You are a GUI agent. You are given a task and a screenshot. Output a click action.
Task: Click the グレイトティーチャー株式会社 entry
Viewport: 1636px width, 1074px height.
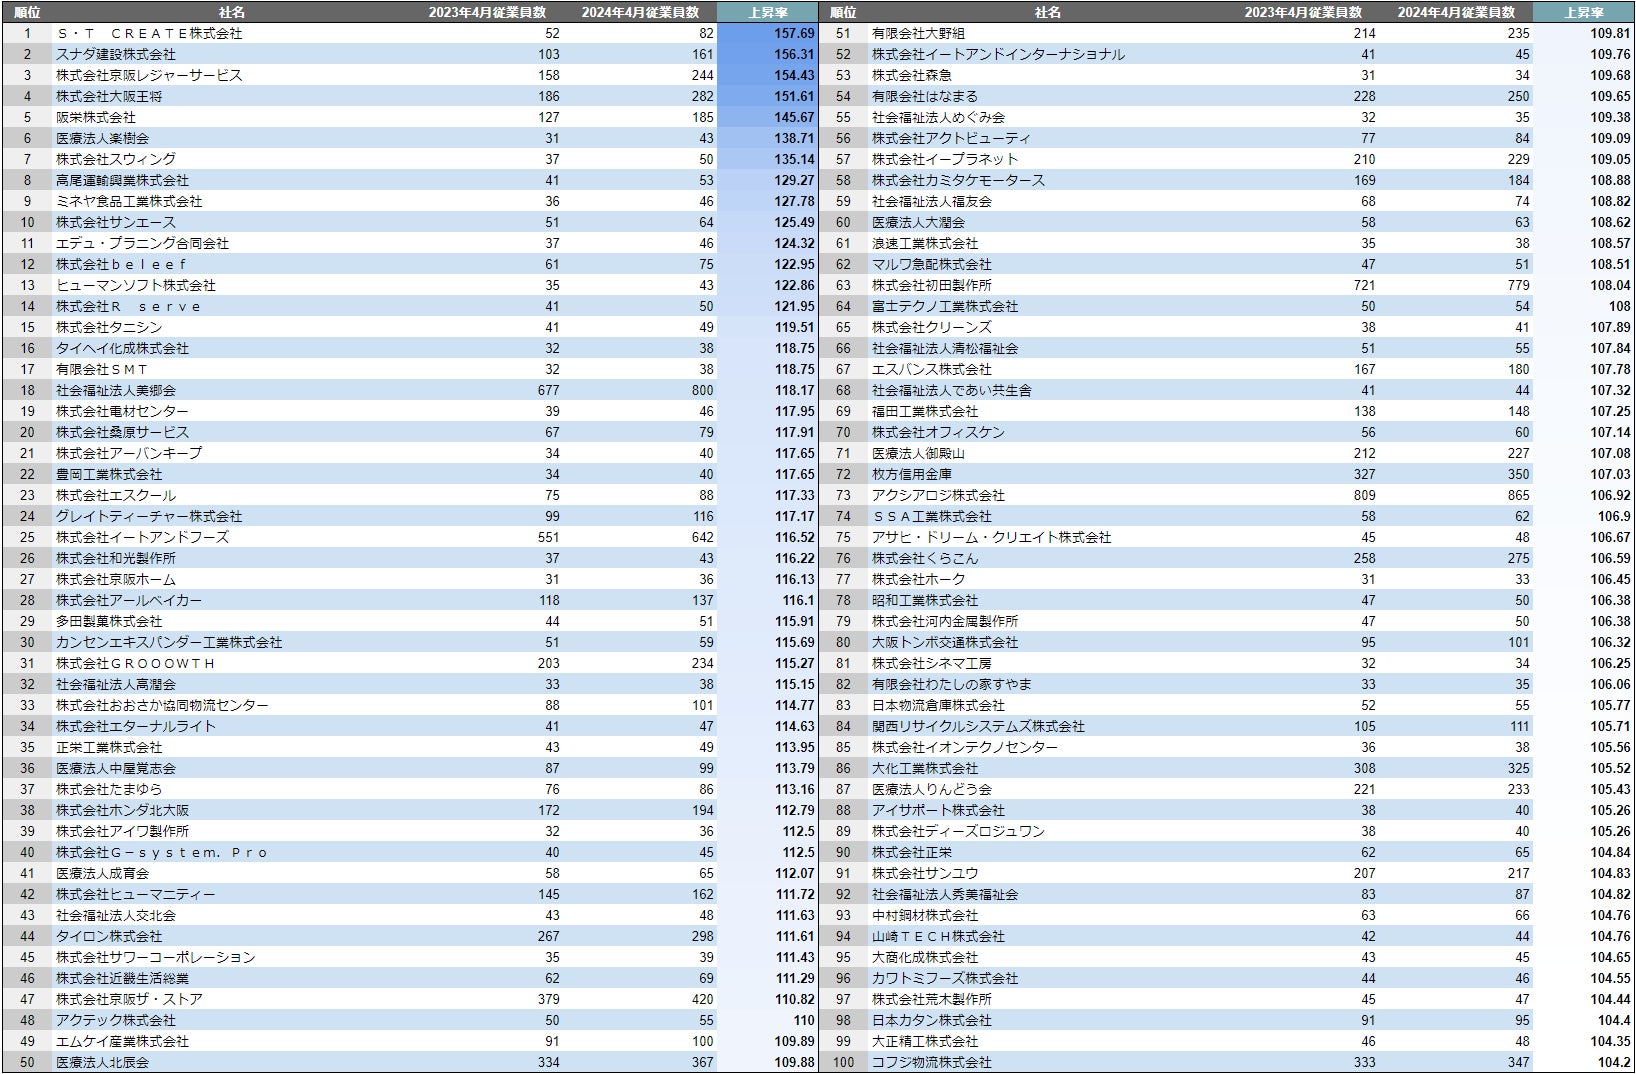pyautogui.click(x=149, y=516)
